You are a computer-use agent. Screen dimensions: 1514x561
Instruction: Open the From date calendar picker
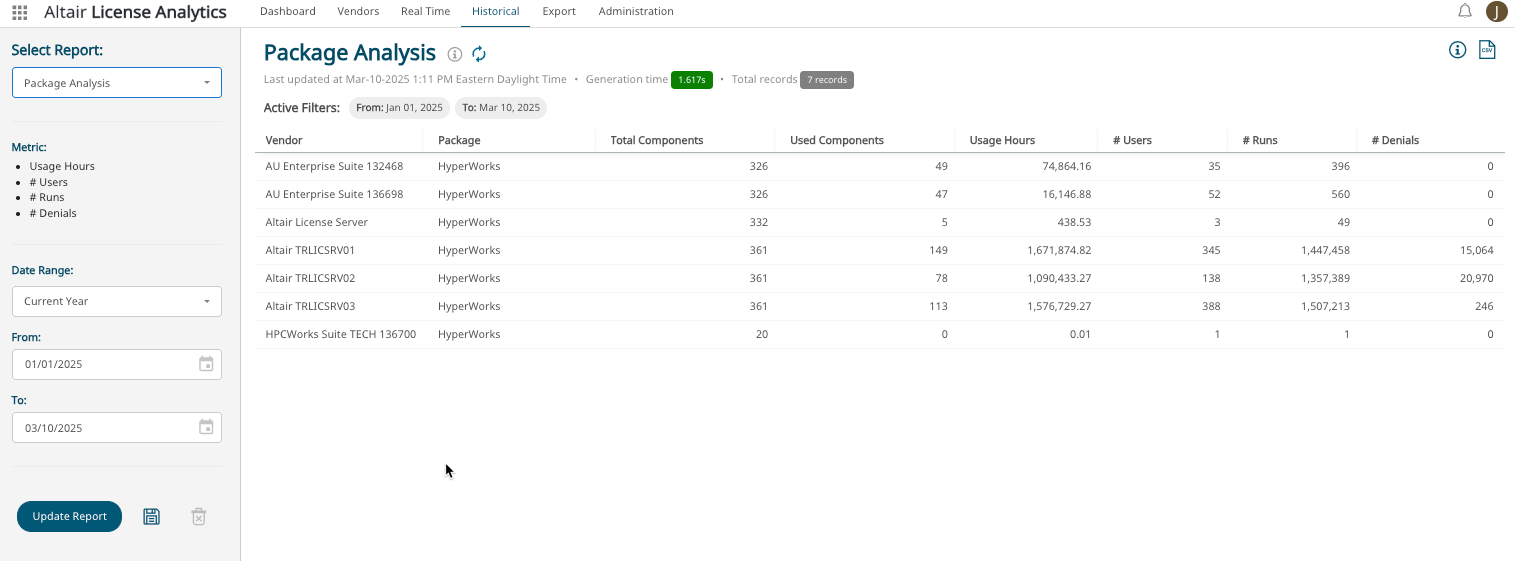coord(206,364)
